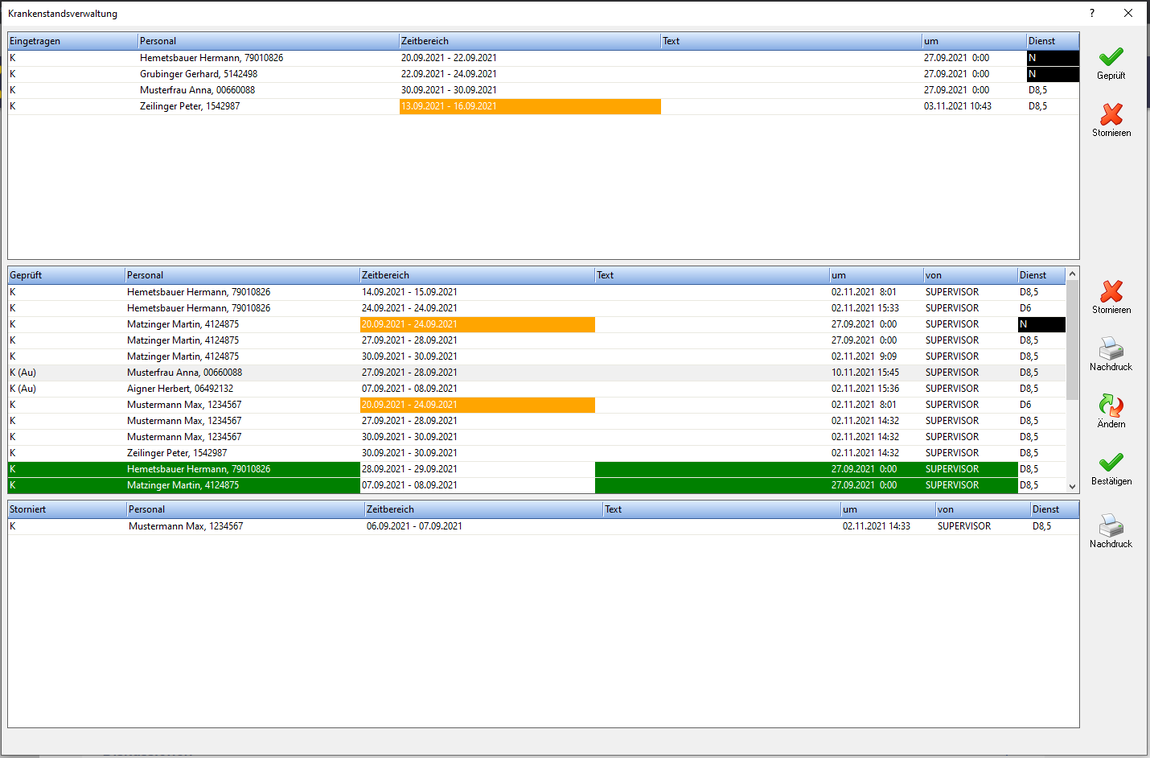Screen dimensions: 1150x758
Task: Select the Zeilinger Peter row with orange date range
Action: 189,106
